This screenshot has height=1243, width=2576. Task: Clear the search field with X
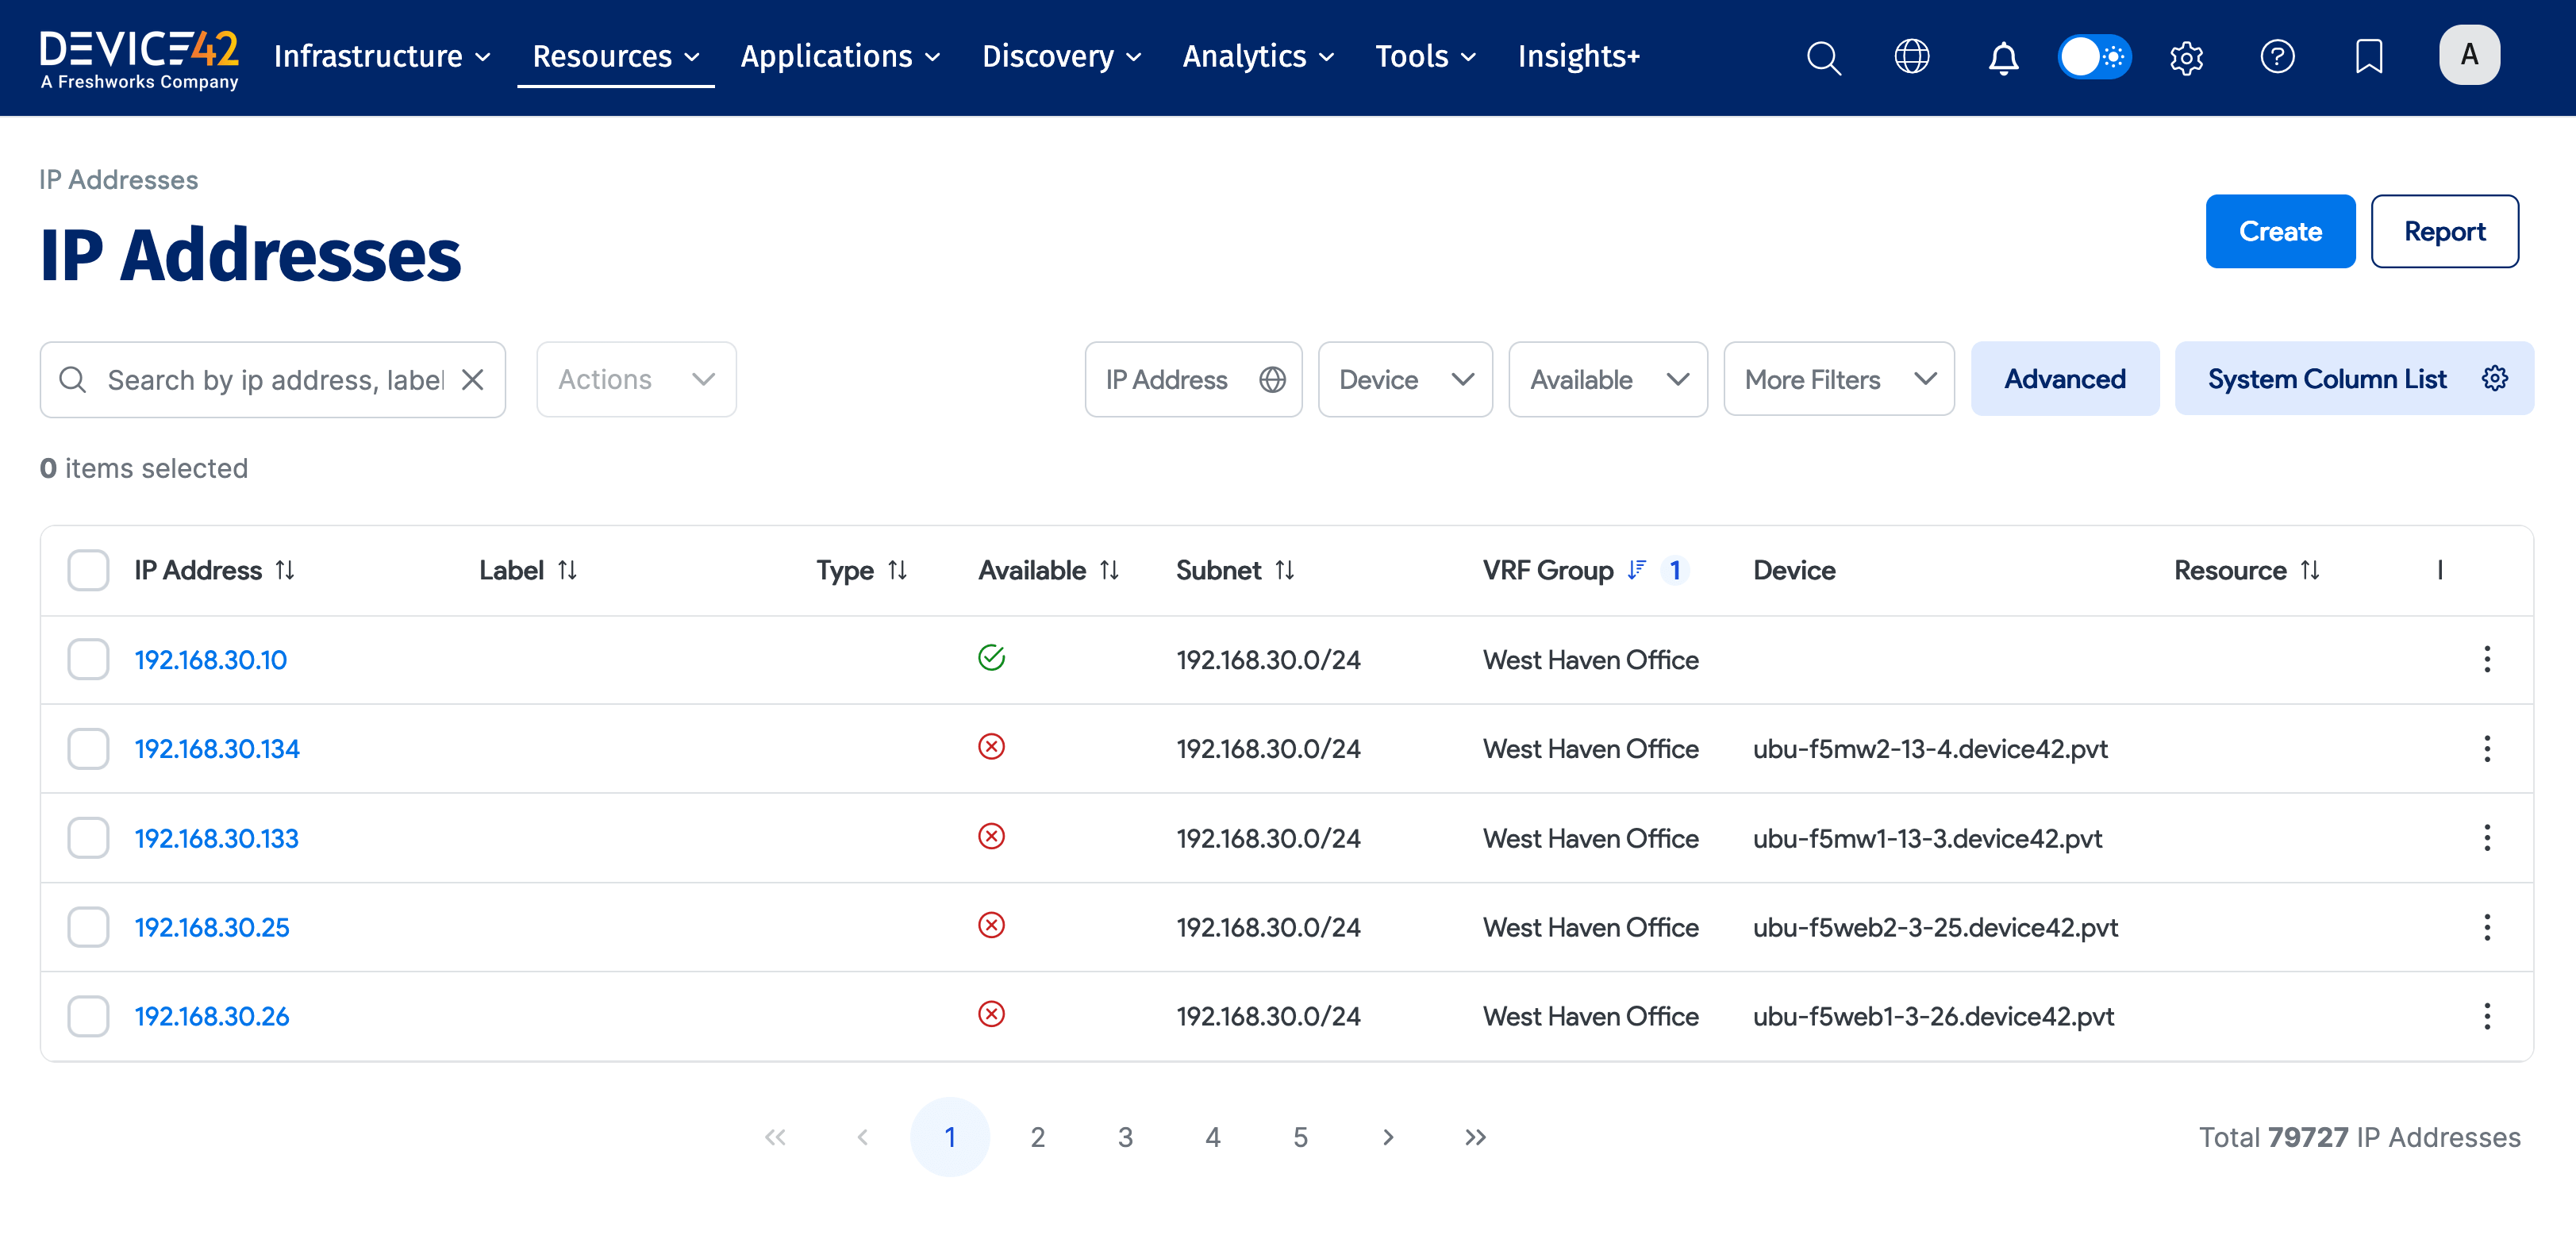(472, 380)
